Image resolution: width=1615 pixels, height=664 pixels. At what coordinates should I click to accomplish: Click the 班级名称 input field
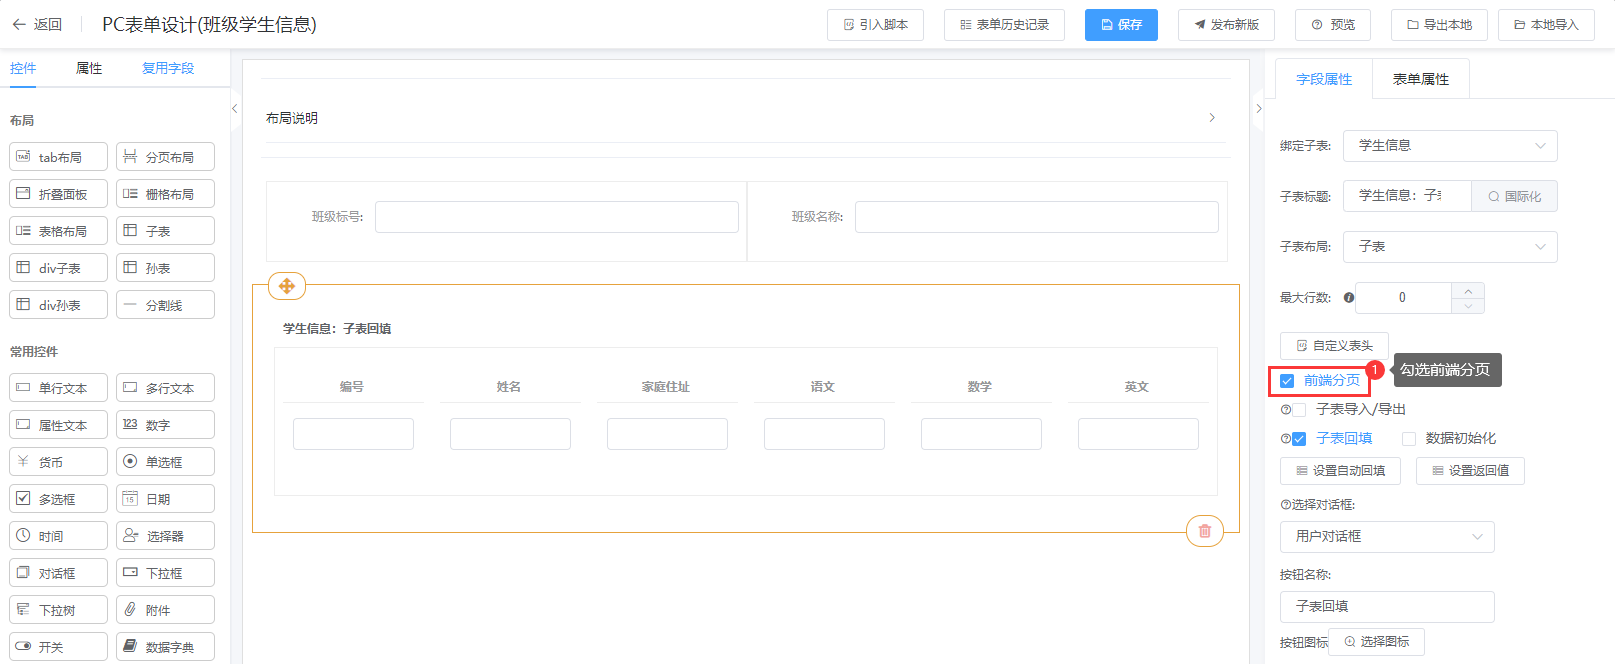coord(1036,217)
